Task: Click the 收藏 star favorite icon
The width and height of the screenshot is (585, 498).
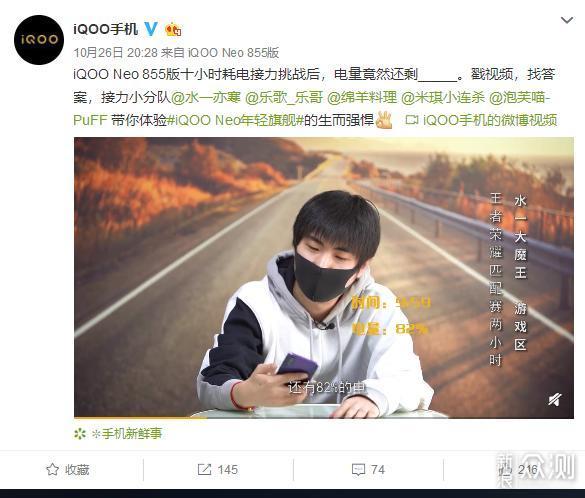Action: tap(52, 469)
